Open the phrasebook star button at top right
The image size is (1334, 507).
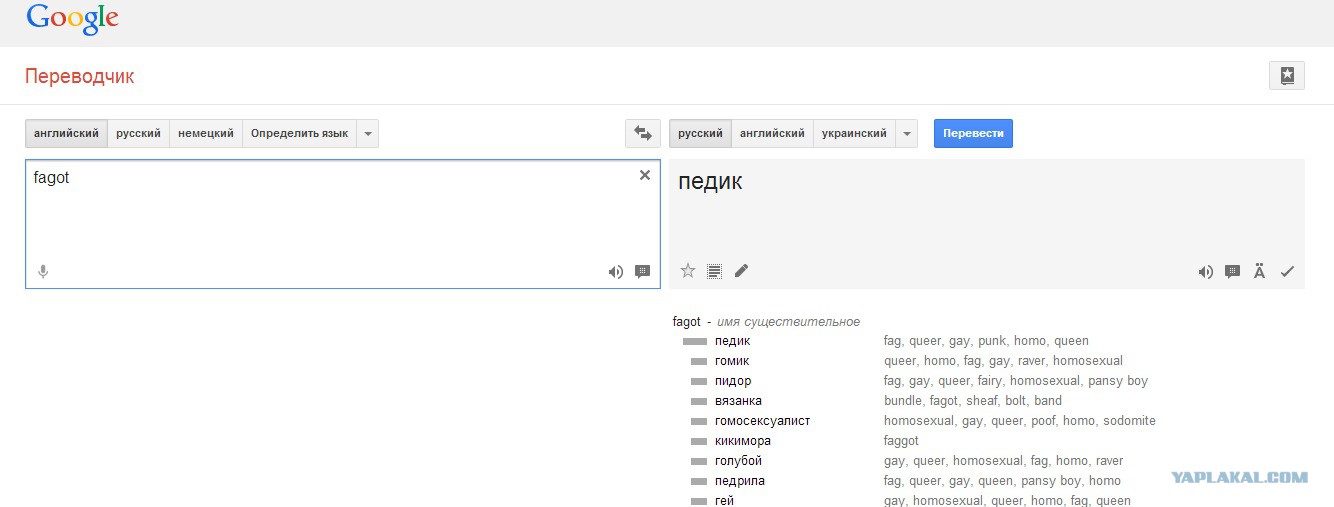[x=1287, y=75]
